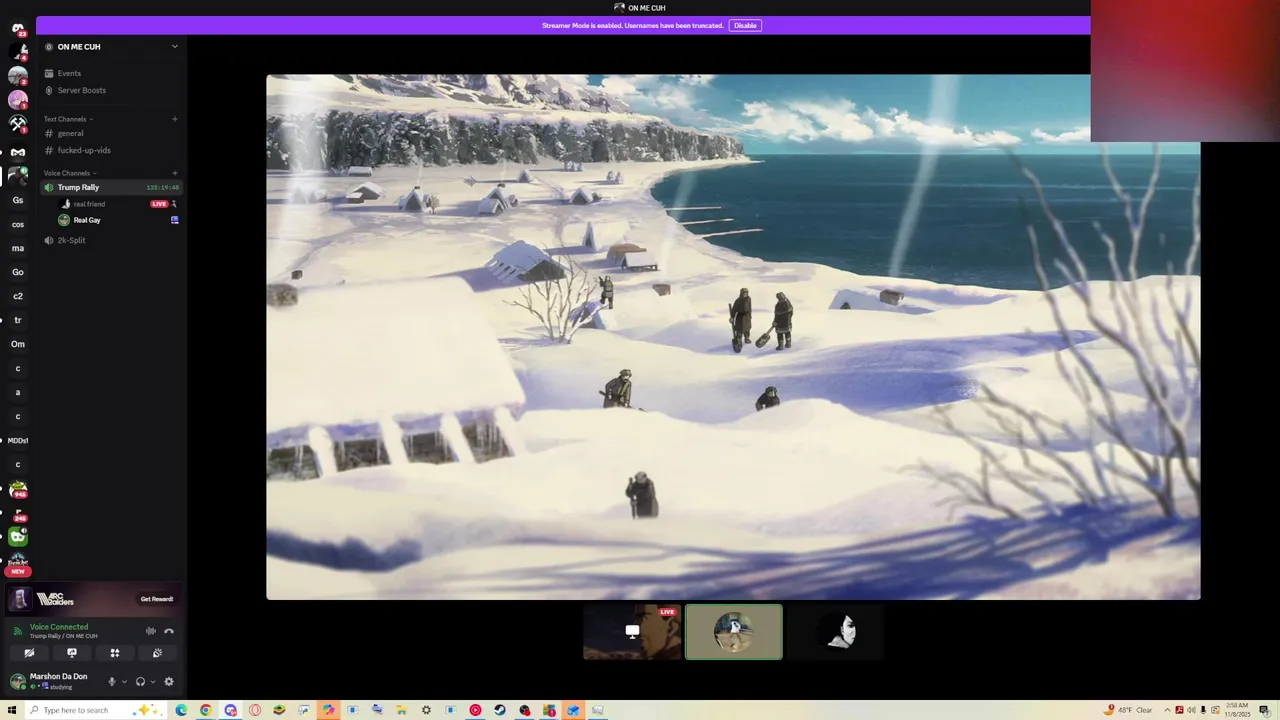The height and width of the screenshot is (720, 1280).
Task: Open the soundboard icon
Action: (x=157, y=653)
